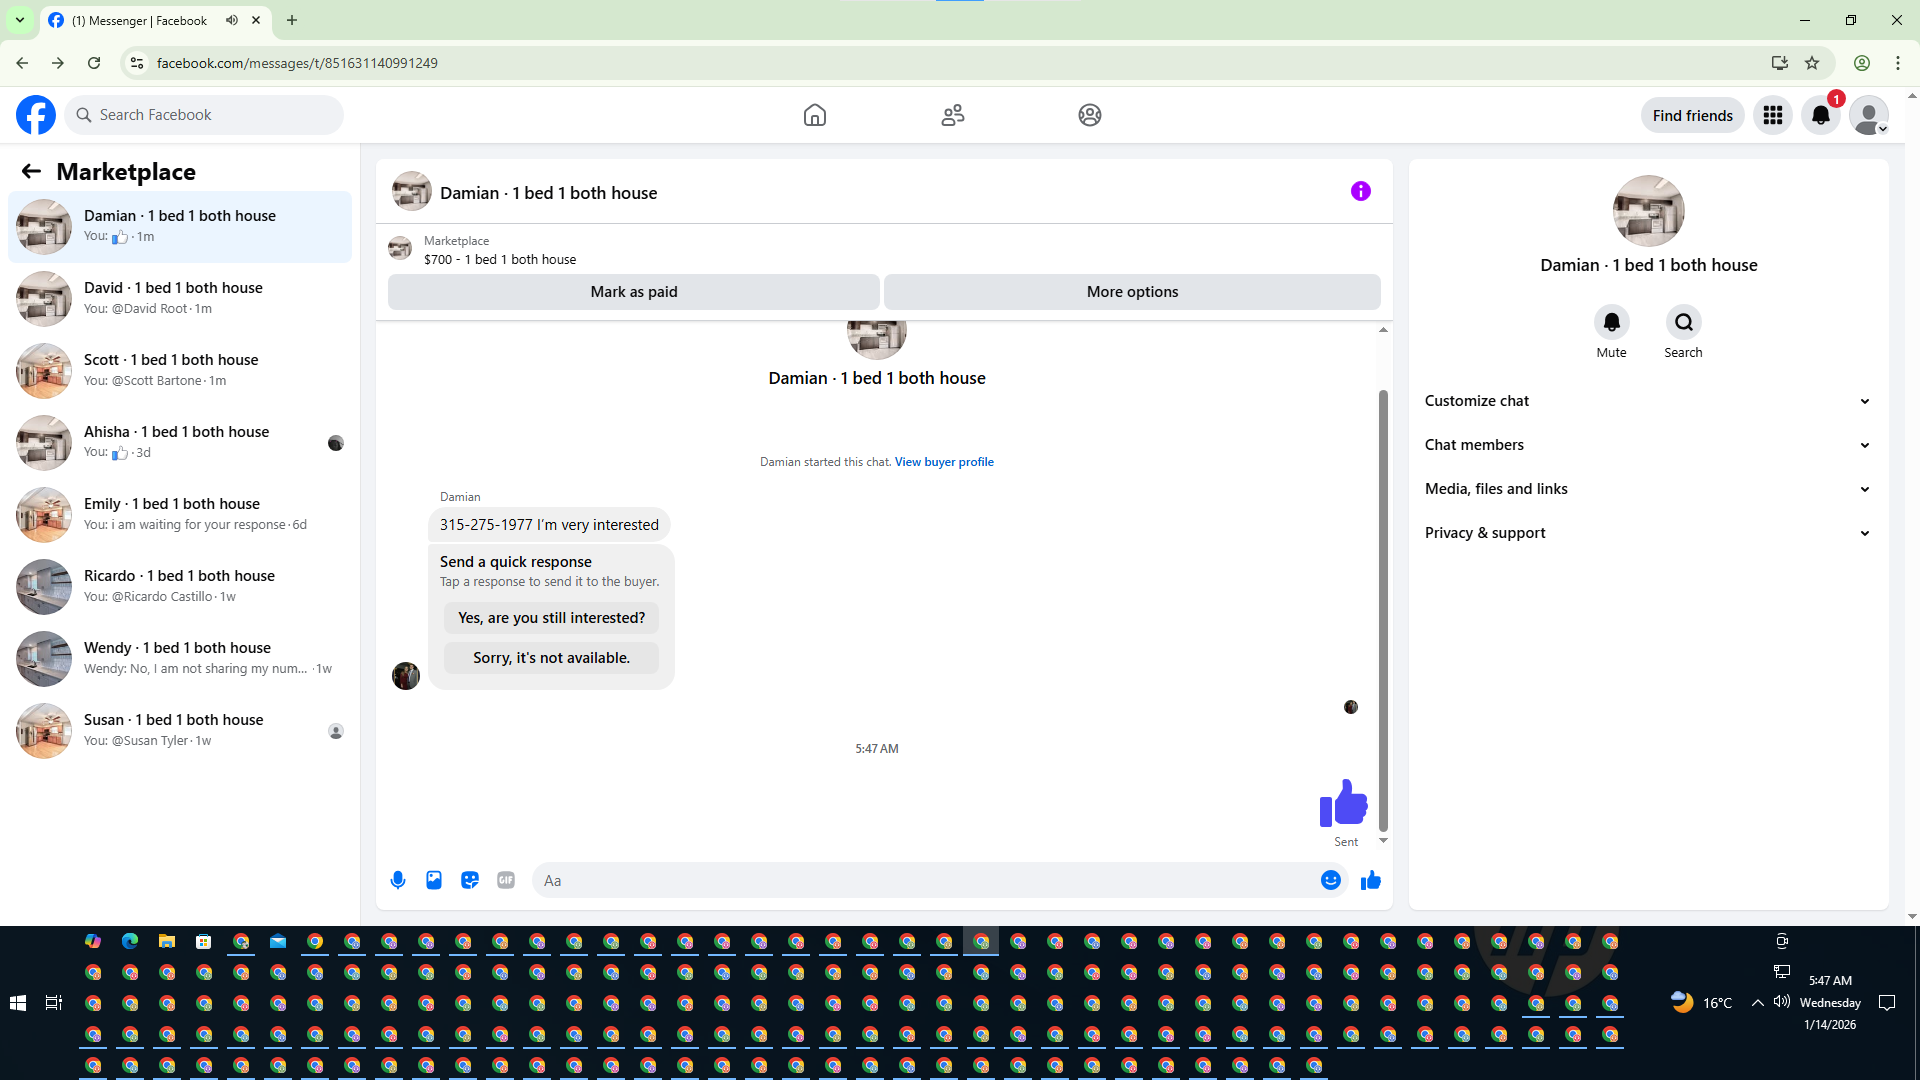The image size is (1920, 1080).
Task: Click the purple conversation info icon
Action: coord(1360,191)
